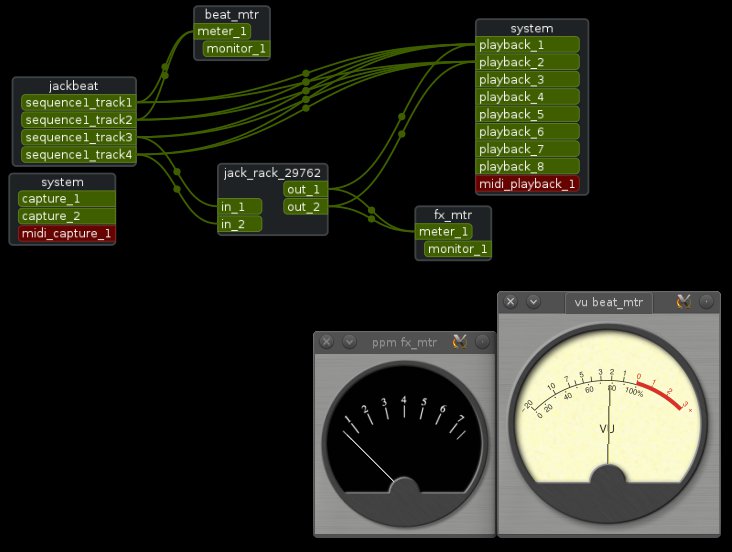The image size is (732, 552).
Task: Close the ppm fx_mtr meter window
Action: 326,342
